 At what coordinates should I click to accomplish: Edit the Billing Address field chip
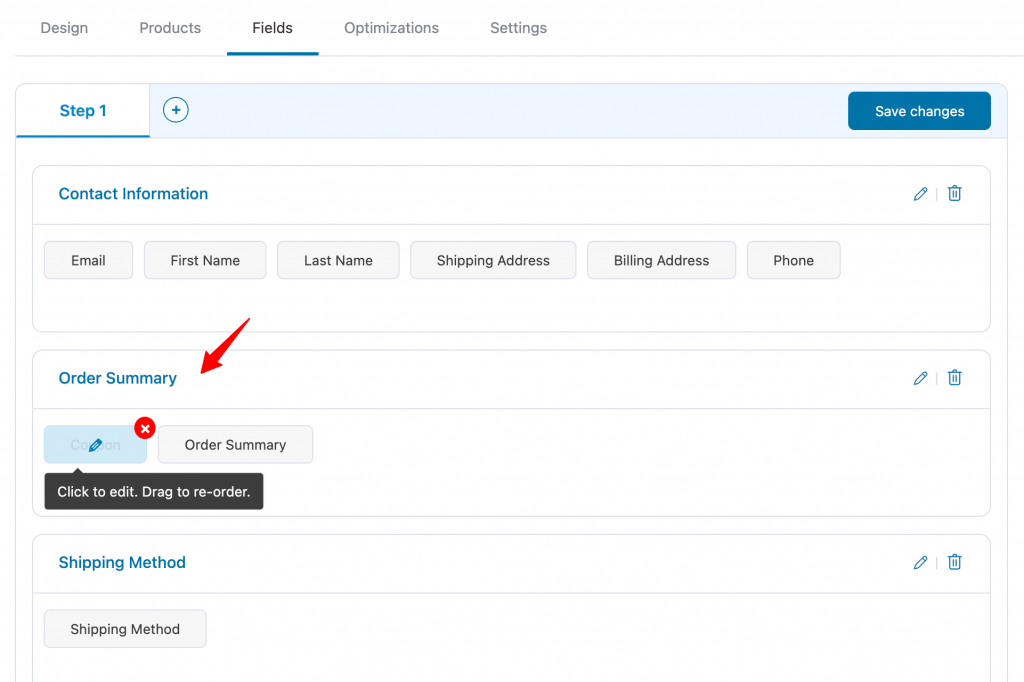662,261
